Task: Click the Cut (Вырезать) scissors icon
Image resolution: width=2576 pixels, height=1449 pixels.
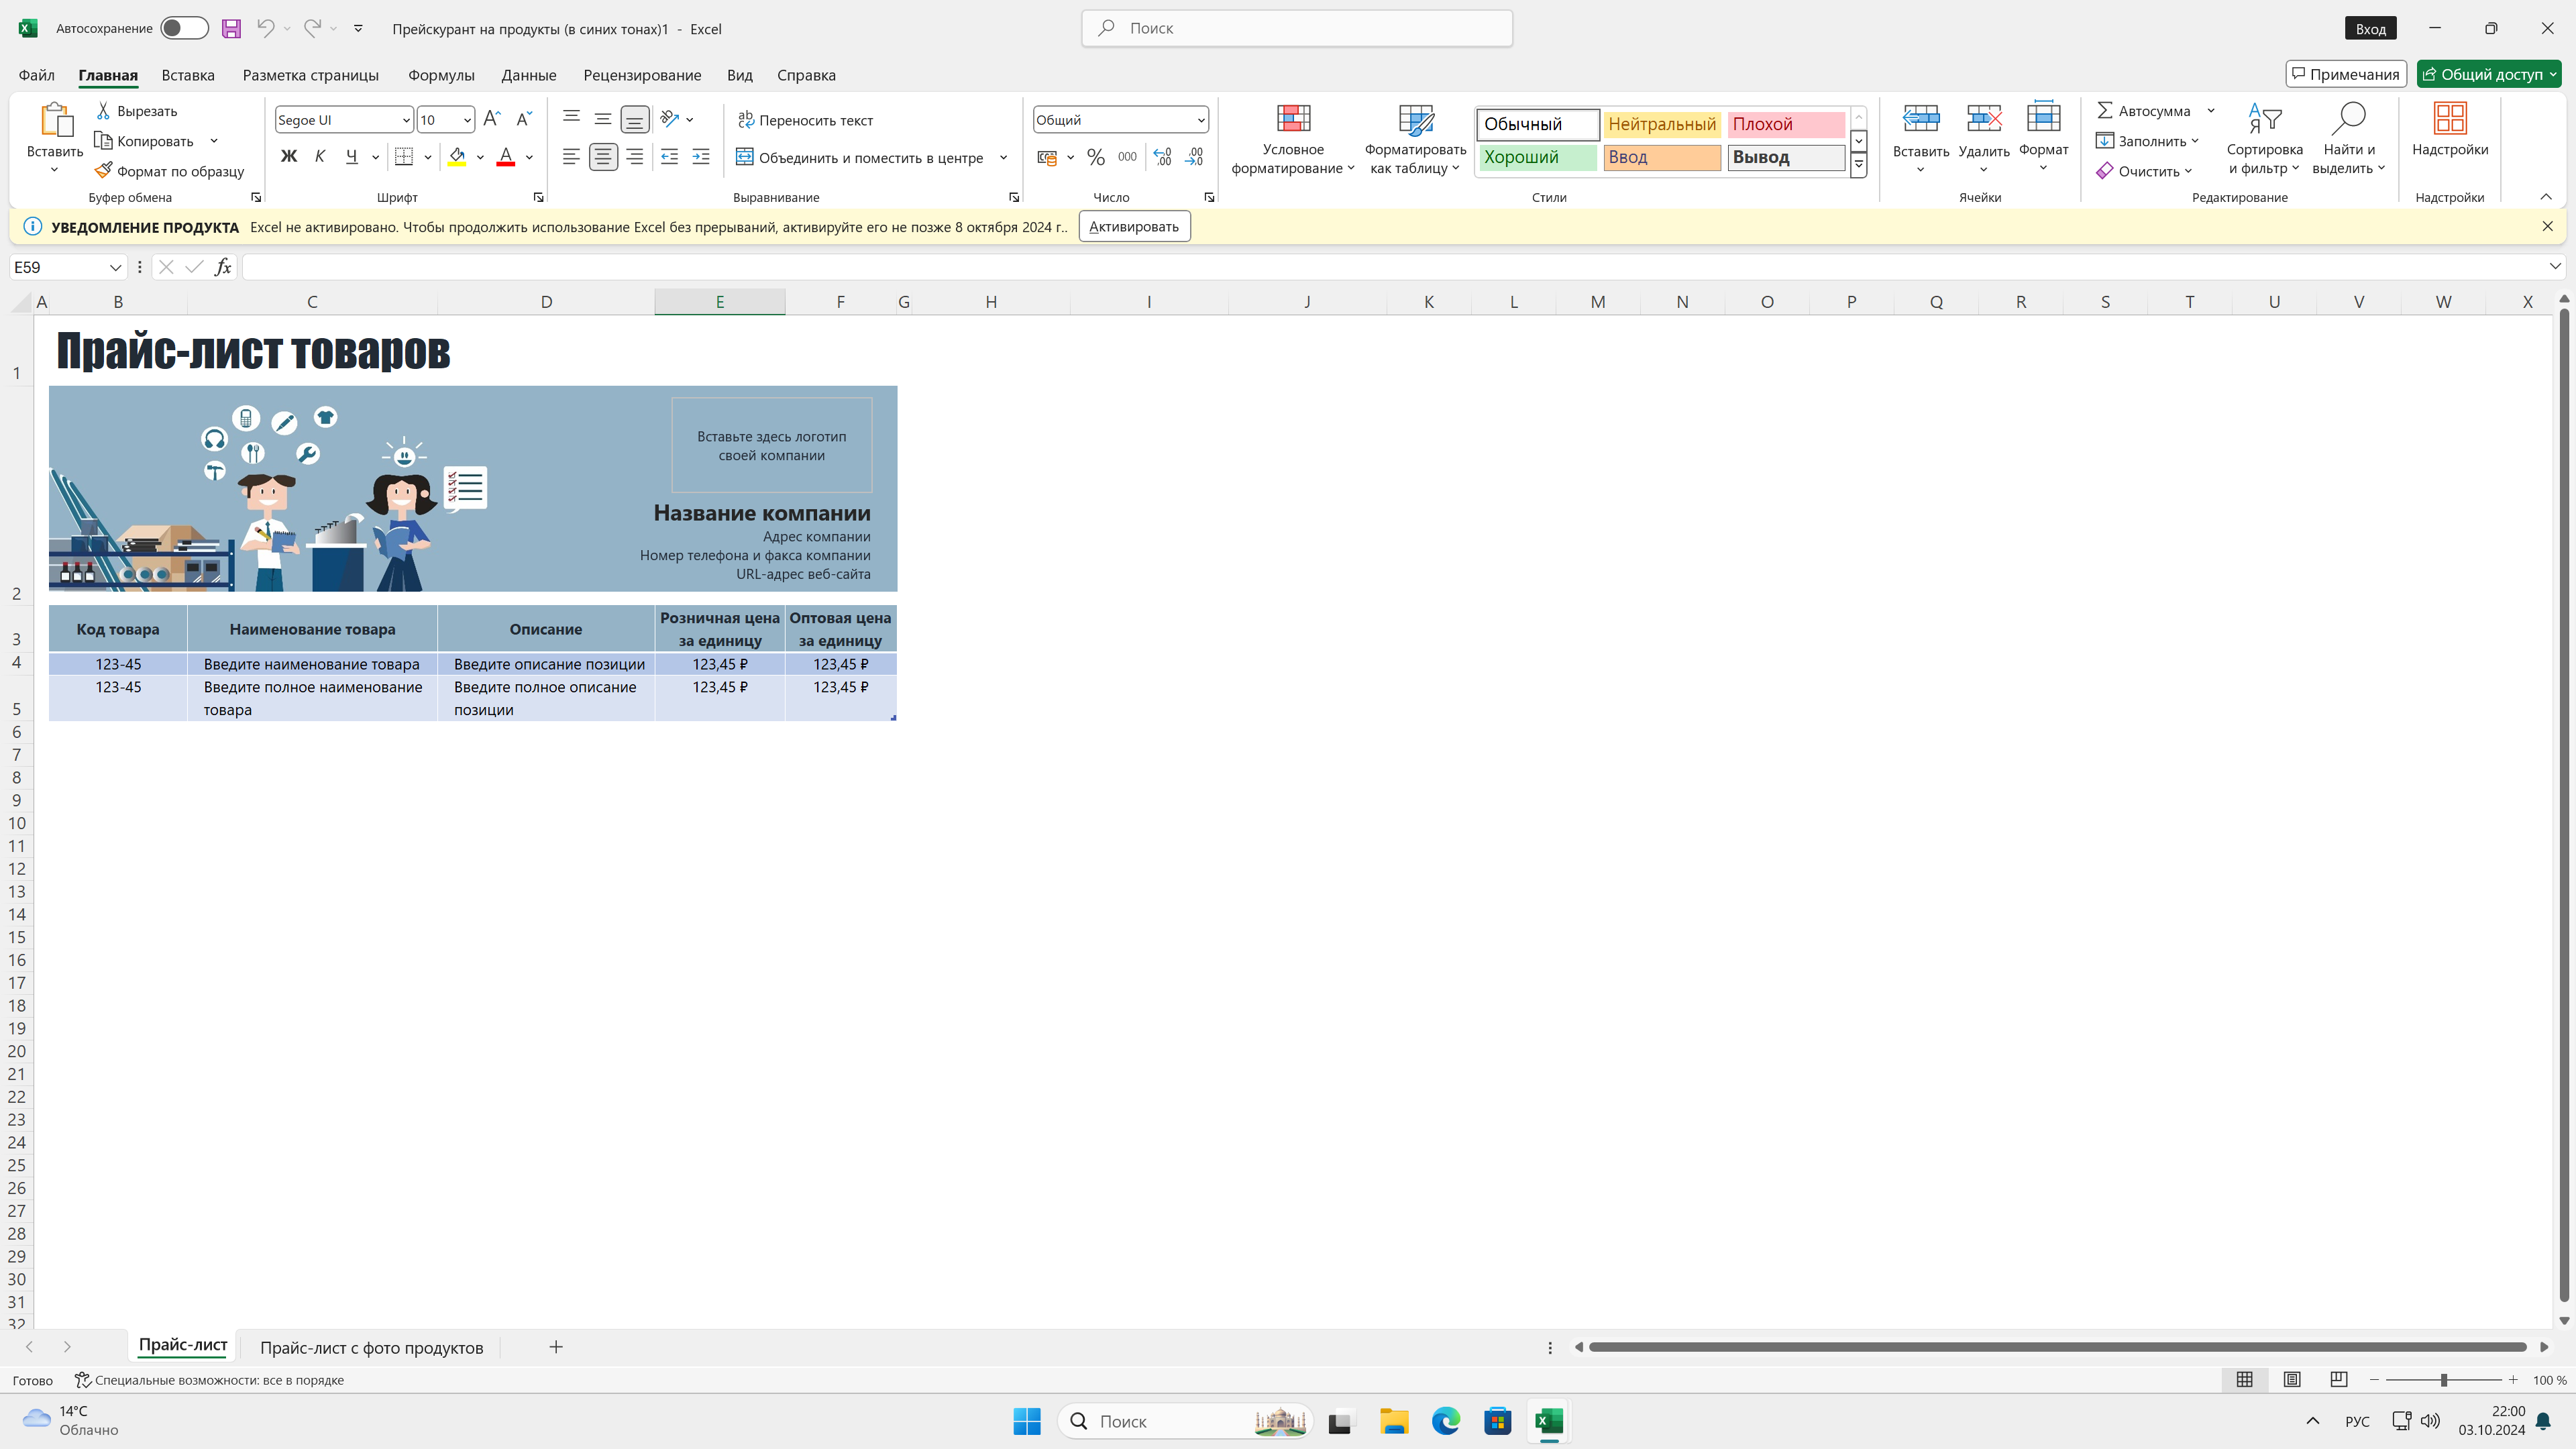Action: [103, 111]
